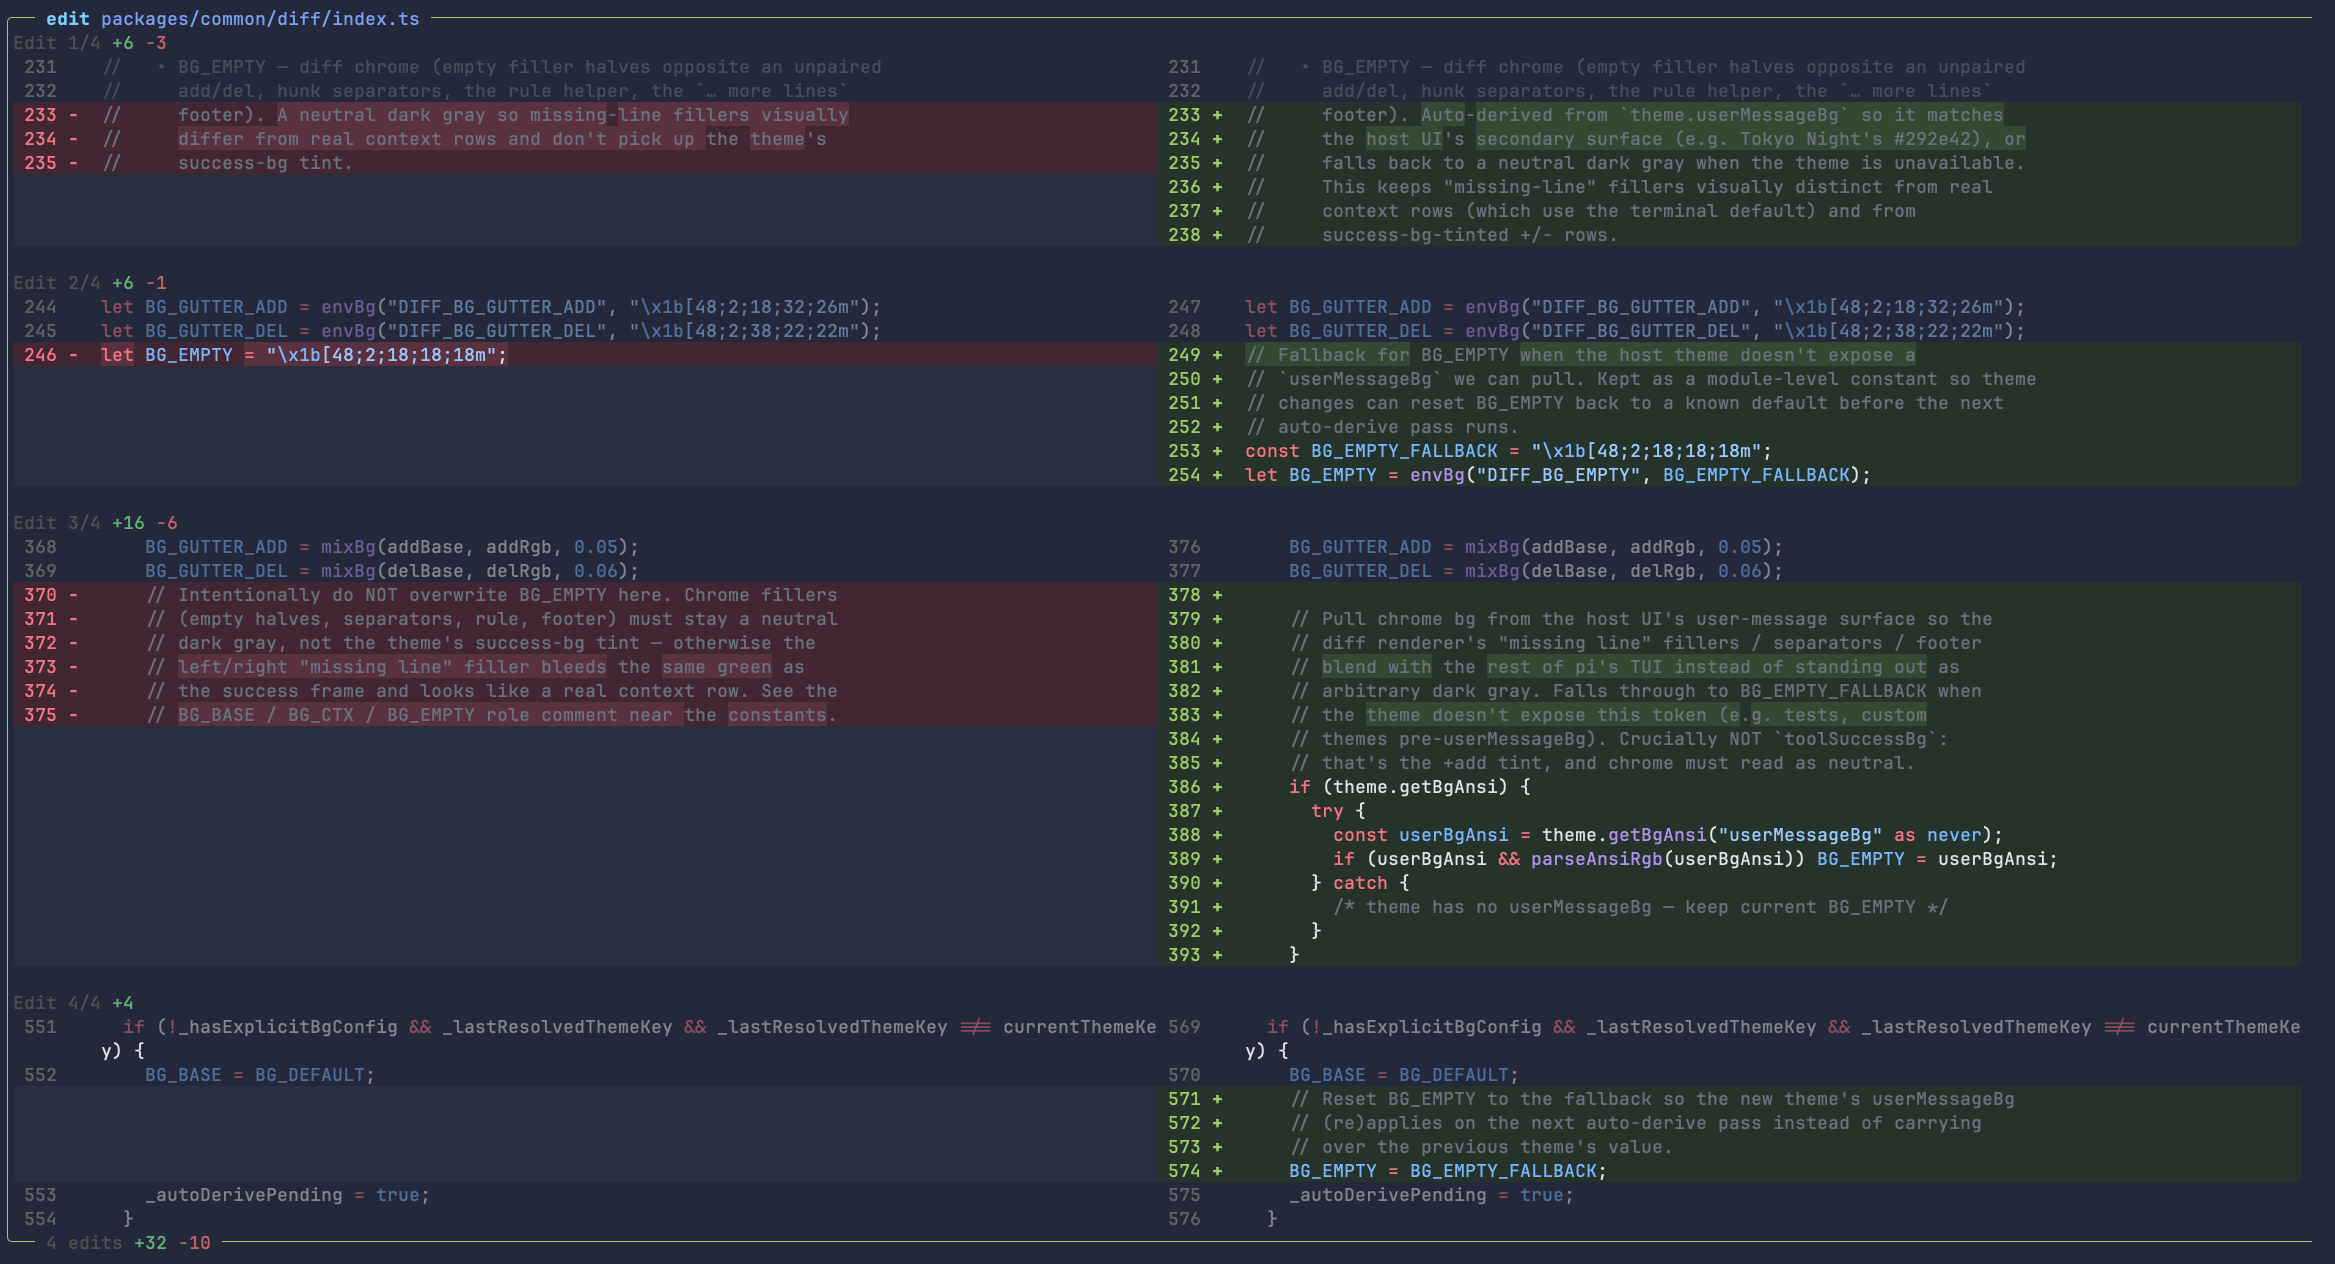Click added line 253 BG_EMPTY_FALLBACK constant
Viewport: 2335px width, 1264px height.
coord(1508,451)
